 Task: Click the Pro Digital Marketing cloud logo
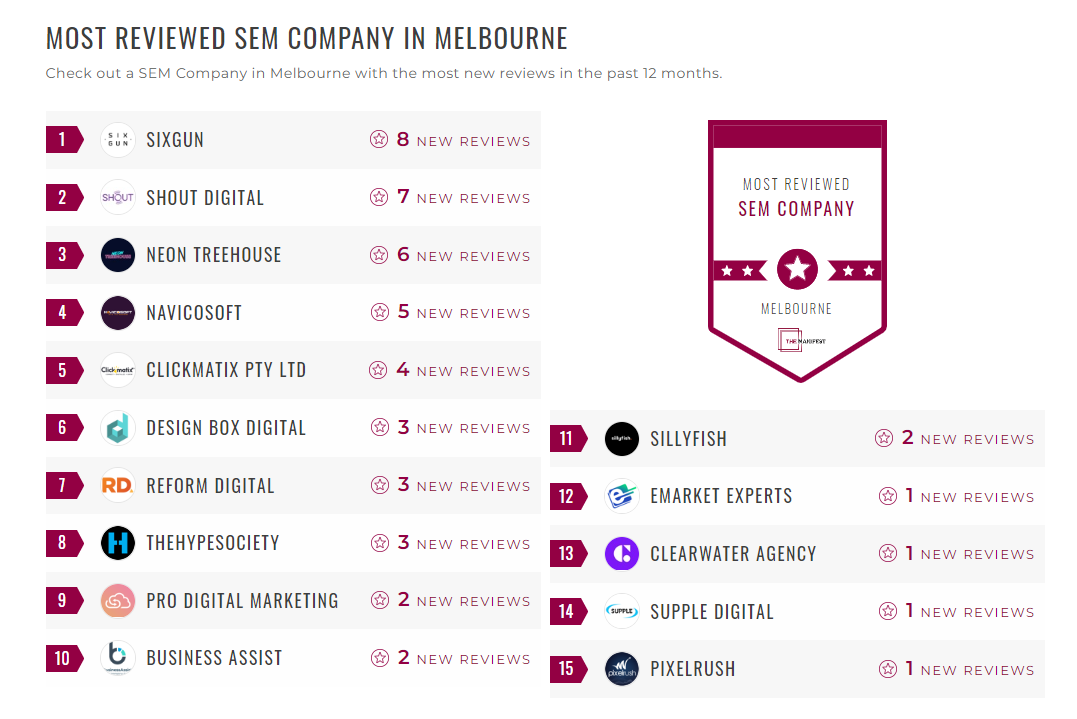point(118,601)
